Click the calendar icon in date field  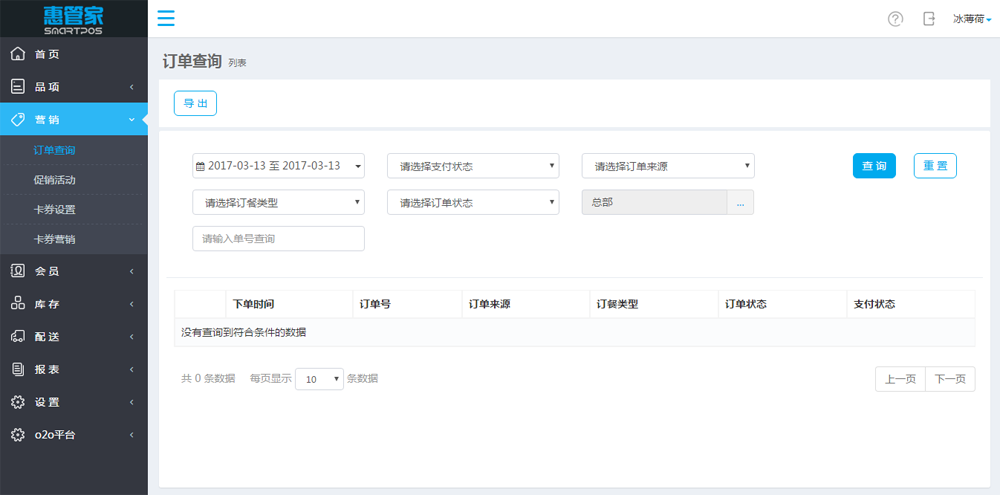click(x=200, y=166)
